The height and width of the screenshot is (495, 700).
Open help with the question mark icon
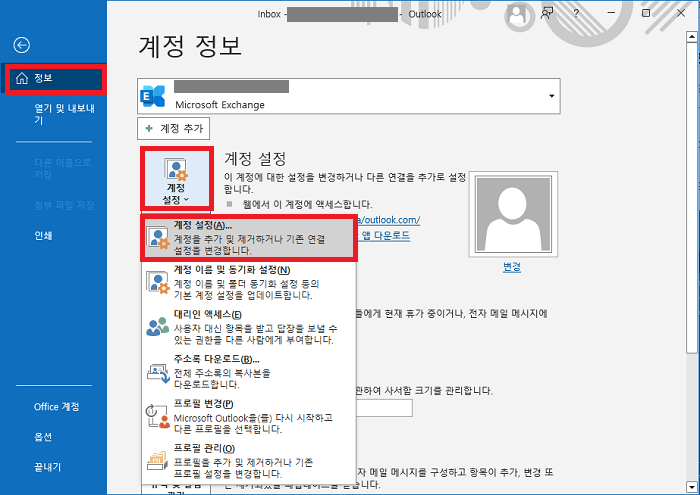(x=576, y=13)
